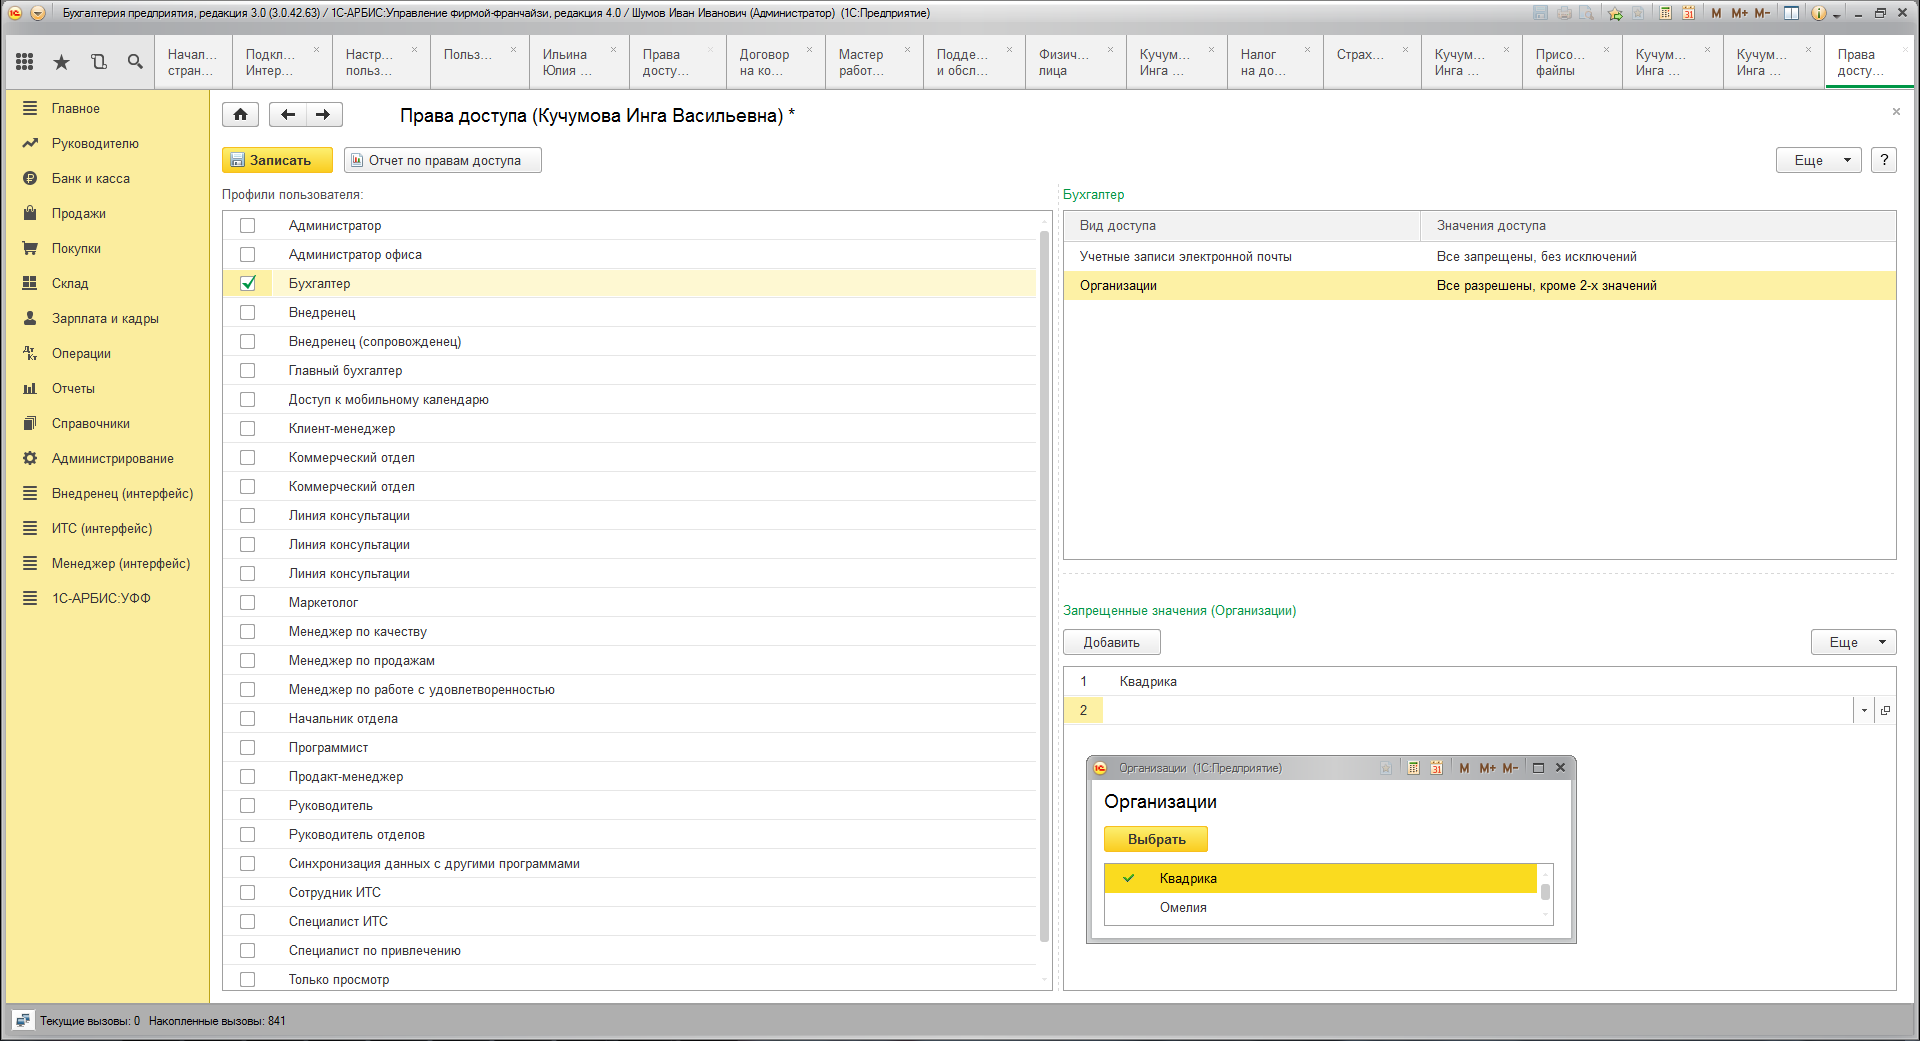Click profiles list vertical scrollbar

[x=1044, y=585]
